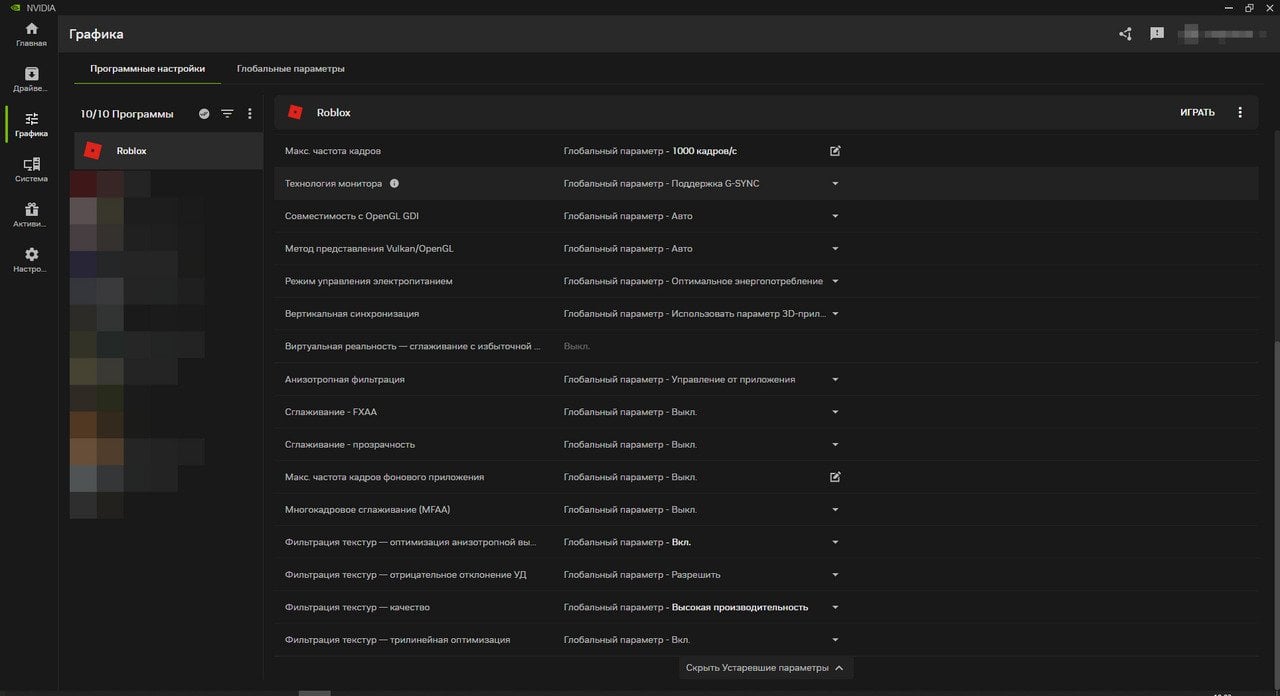Open Вертикальная синхронизация dropdown

835,314
